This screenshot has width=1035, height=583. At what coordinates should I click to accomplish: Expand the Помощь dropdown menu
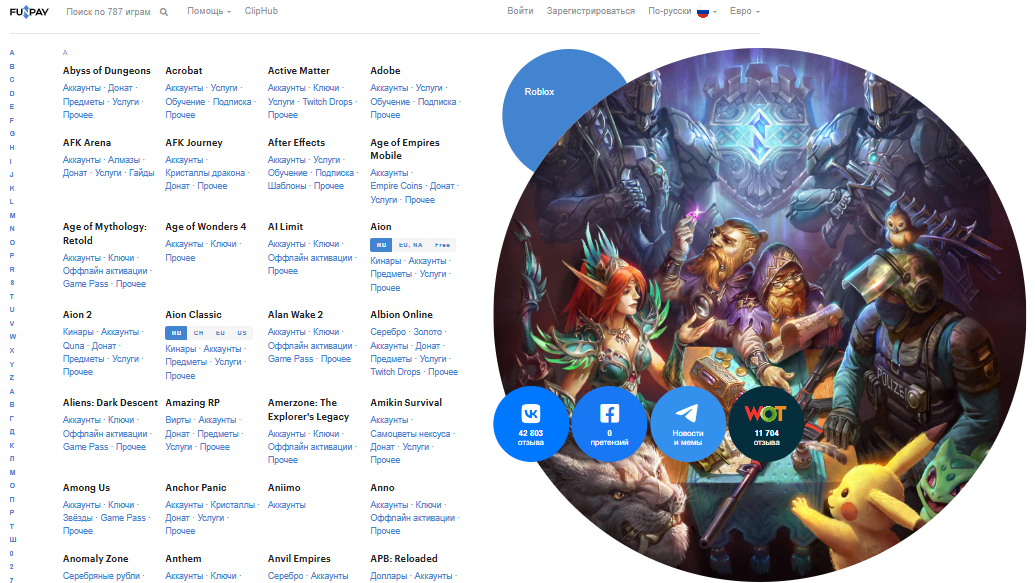tap(208, 11)
